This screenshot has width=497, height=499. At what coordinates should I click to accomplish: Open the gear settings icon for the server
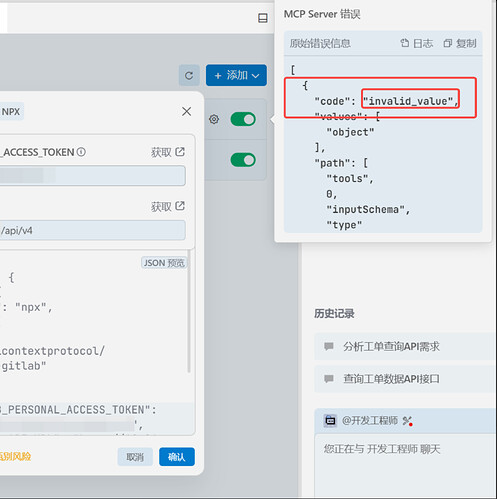[214, 119]
